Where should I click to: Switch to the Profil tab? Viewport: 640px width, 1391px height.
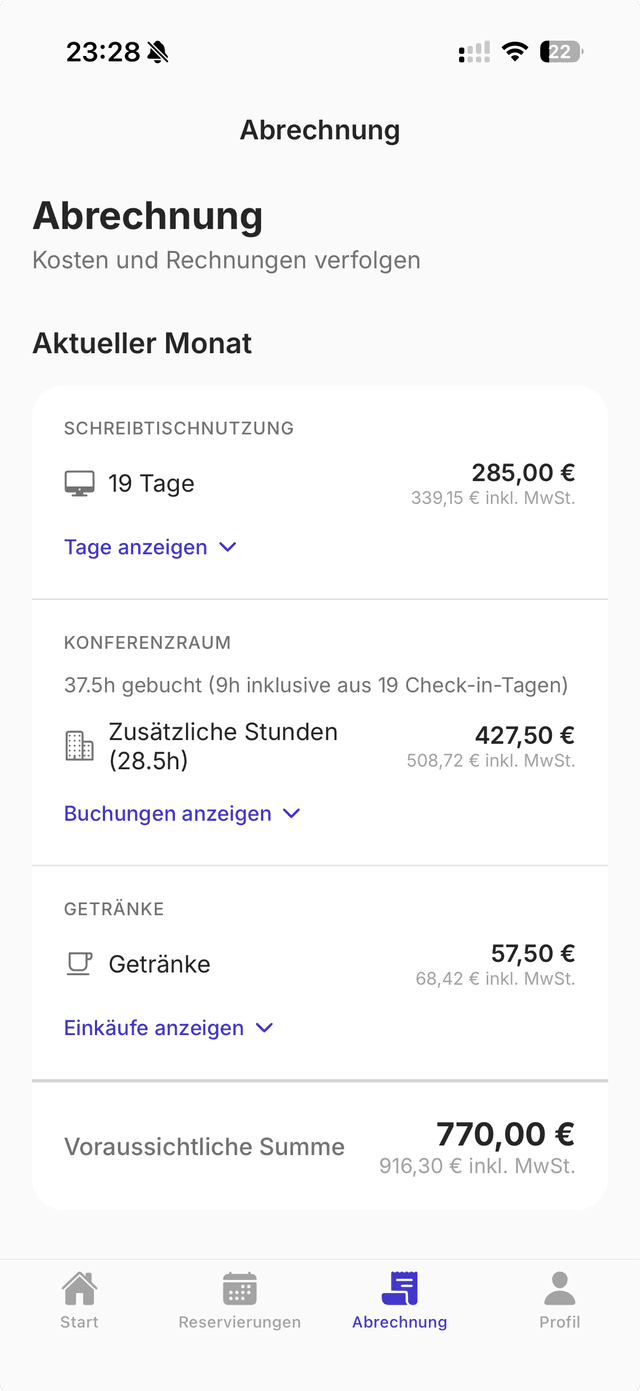pos(559,1300)
